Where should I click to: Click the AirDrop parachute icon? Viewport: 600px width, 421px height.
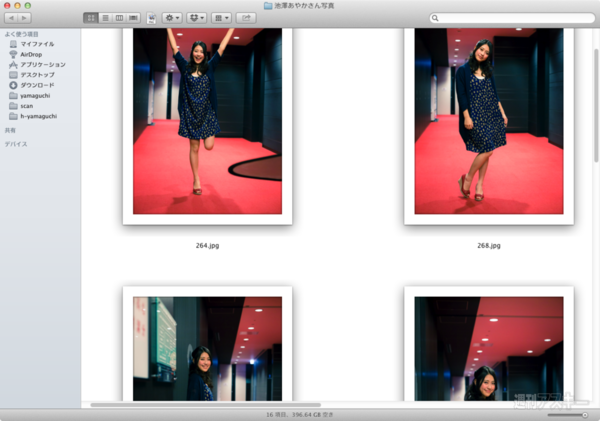(13, 54)
